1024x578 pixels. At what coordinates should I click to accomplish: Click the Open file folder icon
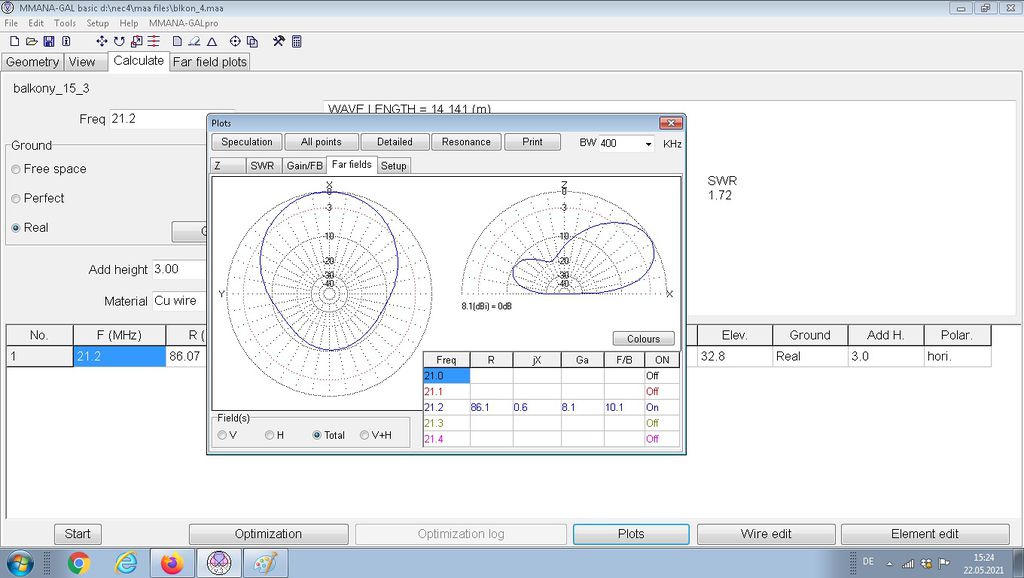32,42
